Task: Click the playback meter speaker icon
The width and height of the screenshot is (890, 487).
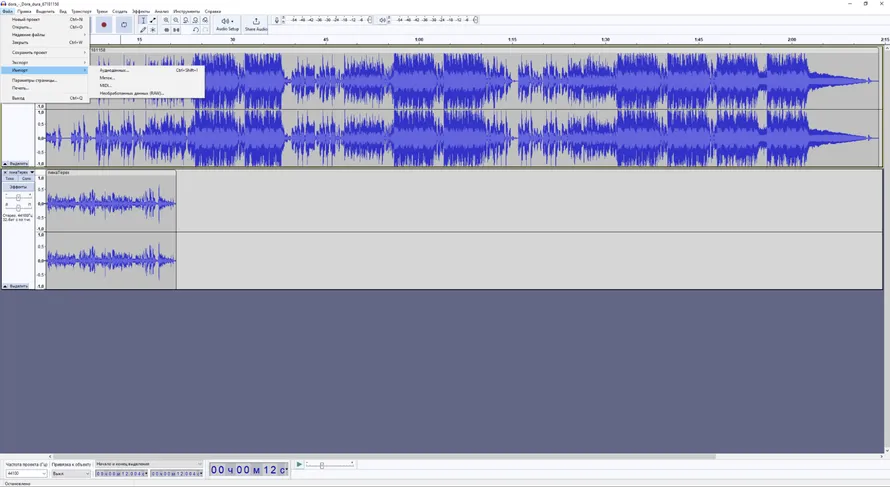Action: (x=382, y=20)
